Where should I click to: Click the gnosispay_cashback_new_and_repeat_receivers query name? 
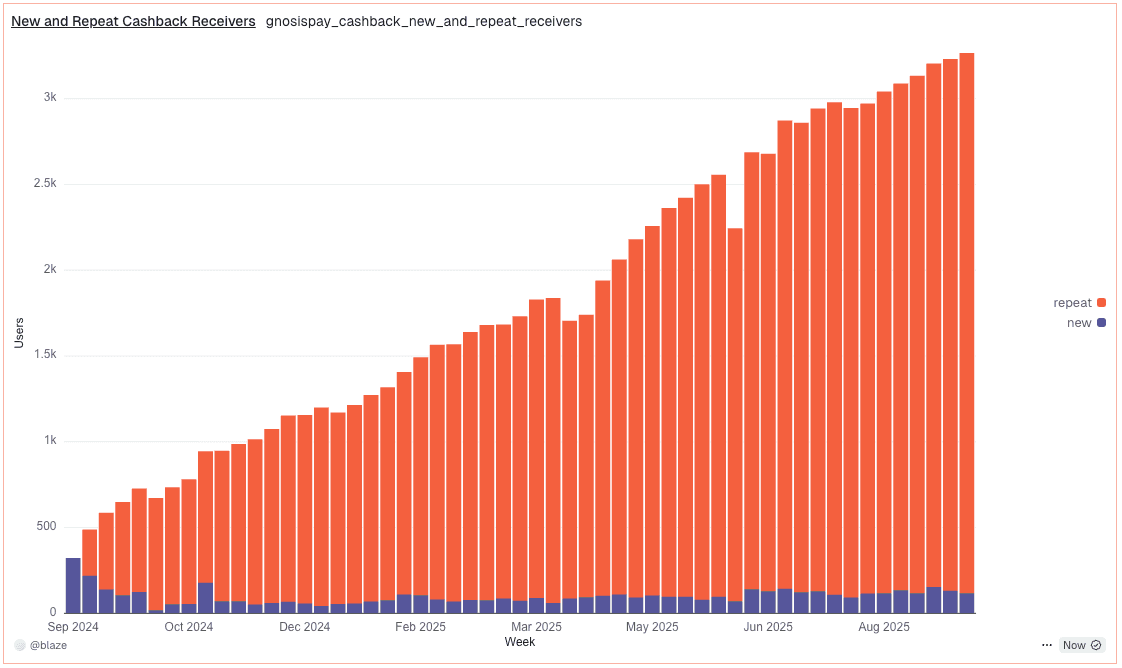(x=424, y=21)
